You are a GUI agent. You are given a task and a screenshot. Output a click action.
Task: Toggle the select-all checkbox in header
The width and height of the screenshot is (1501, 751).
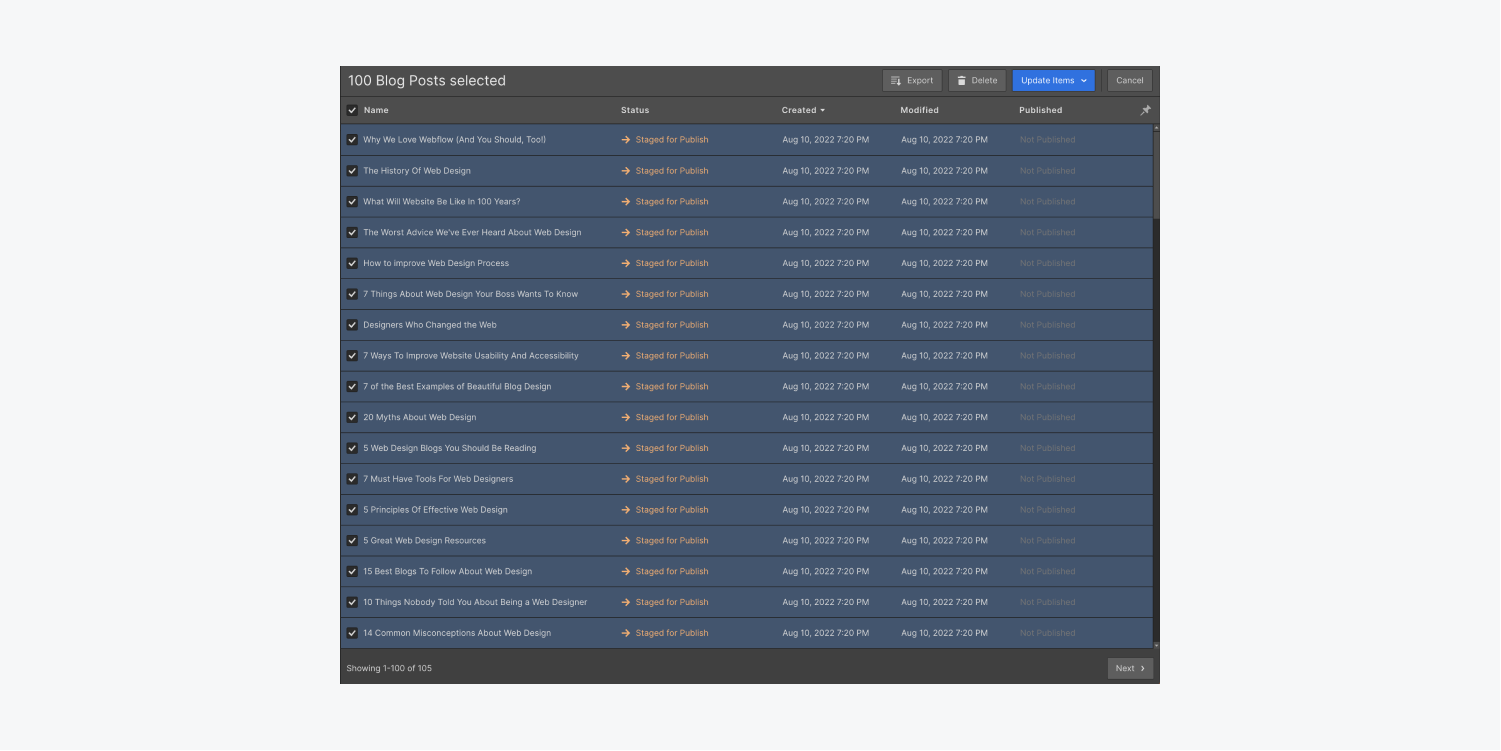[352, 110]
